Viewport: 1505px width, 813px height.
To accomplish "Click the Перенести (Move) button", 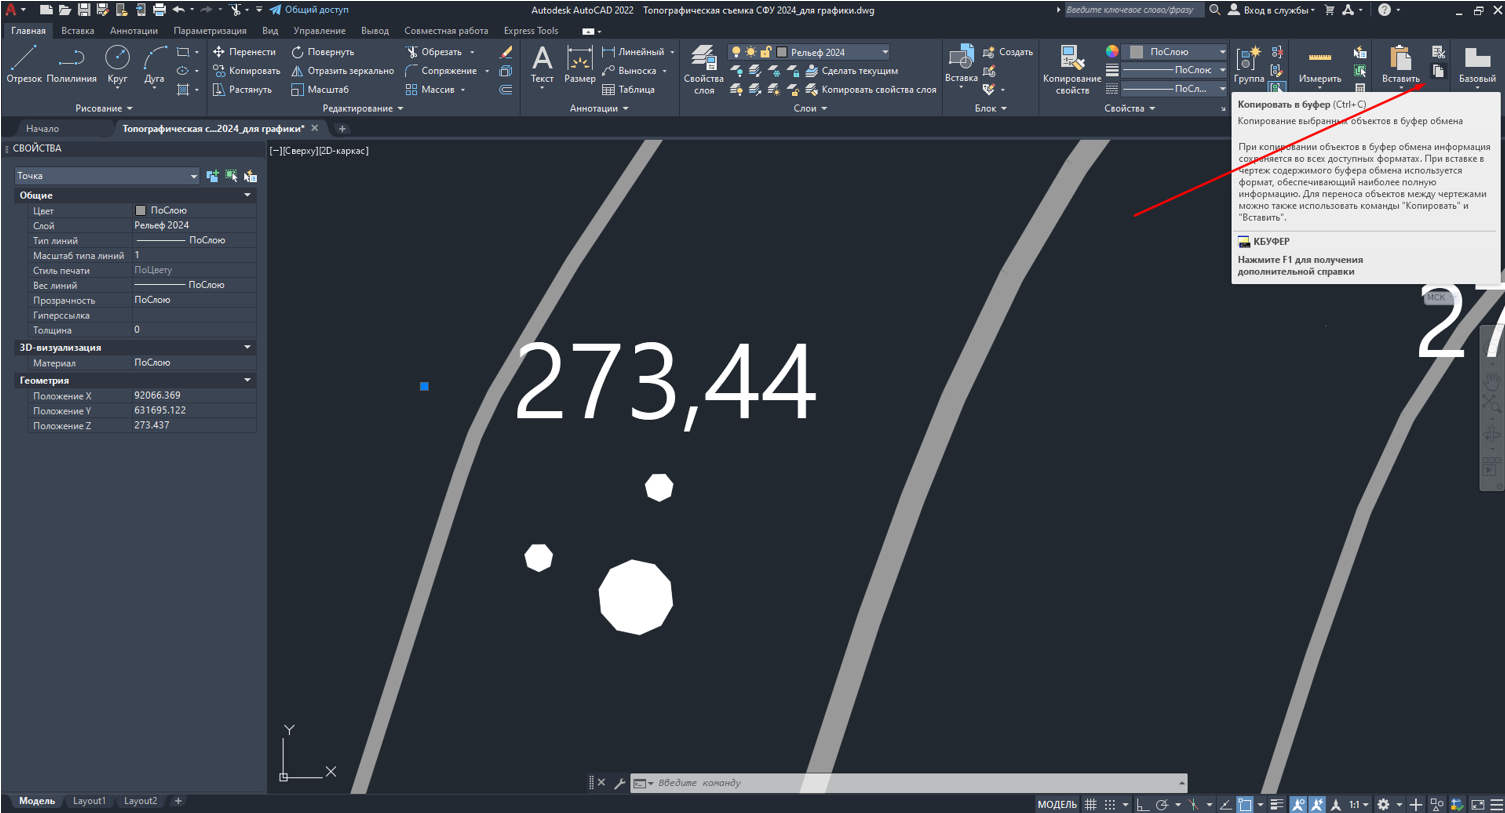I will [x=245, y=52].
